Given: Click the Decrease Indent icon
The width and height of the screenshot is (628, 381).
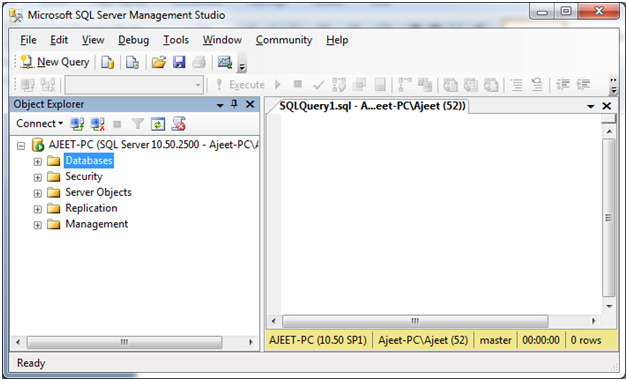Looking at the screenshot, I should (563, 85).
